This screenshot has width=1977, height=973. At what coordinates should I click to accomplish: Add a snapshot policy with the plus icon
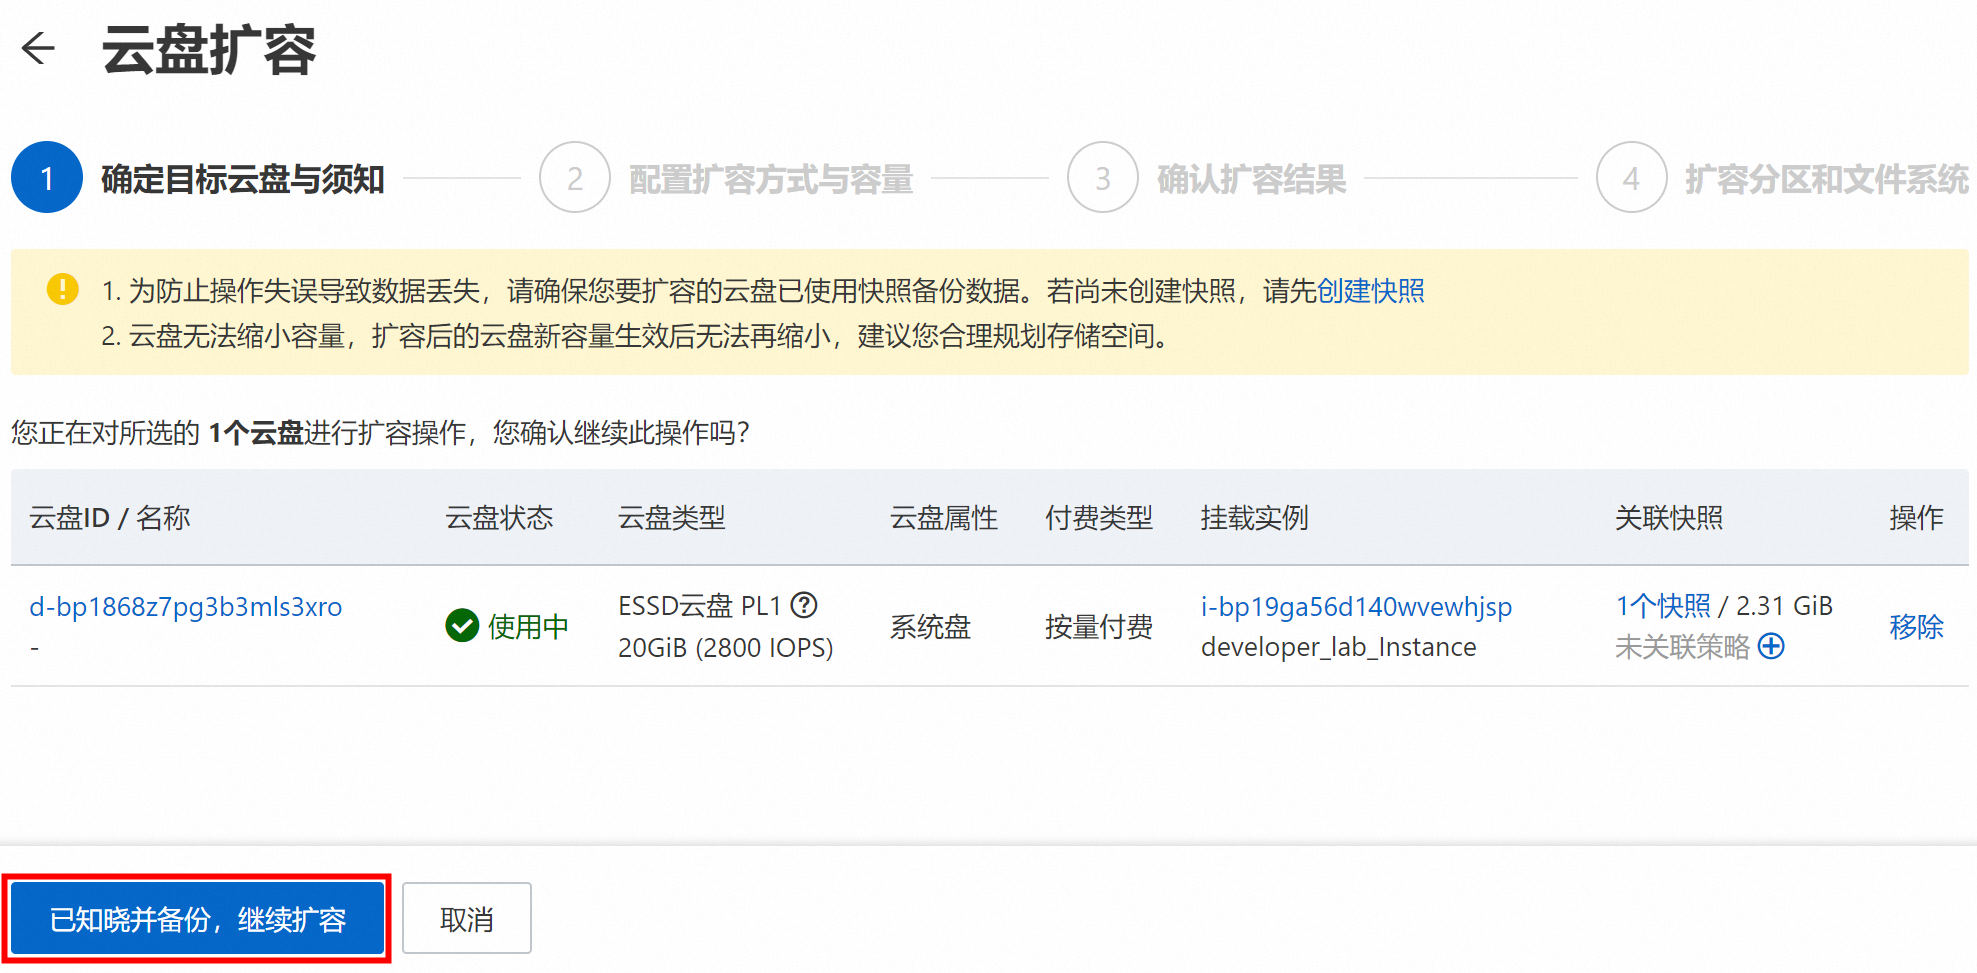coord(1771,646)
